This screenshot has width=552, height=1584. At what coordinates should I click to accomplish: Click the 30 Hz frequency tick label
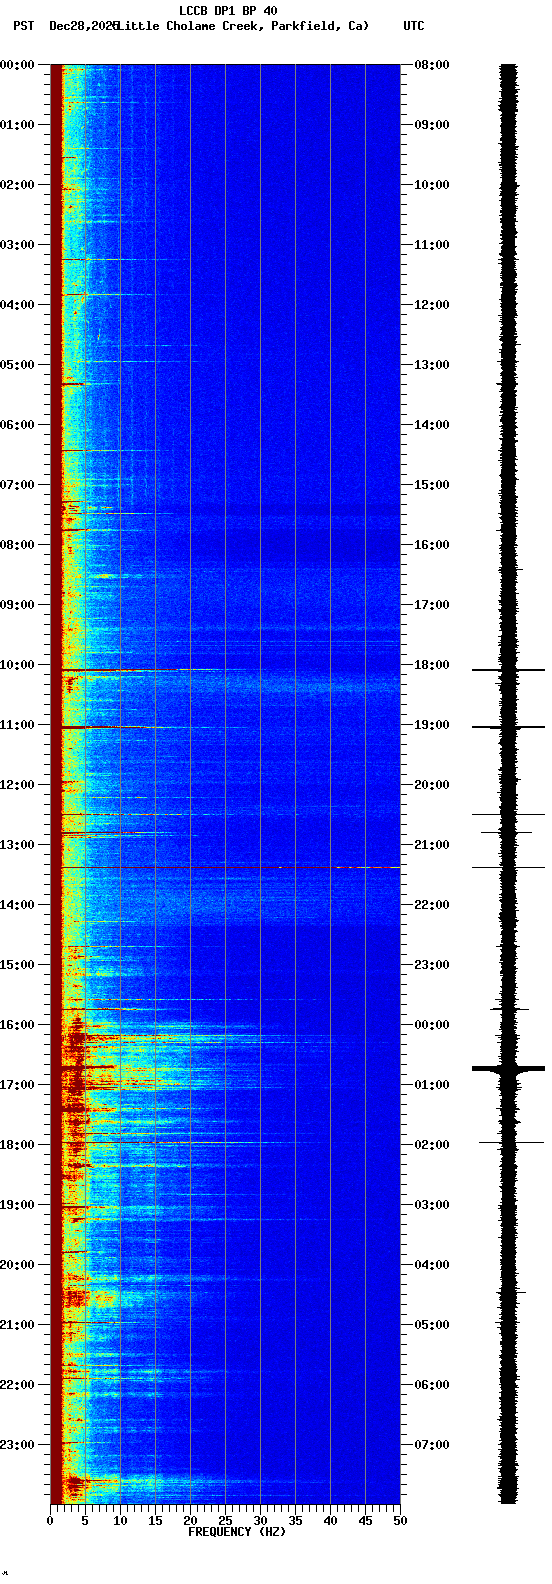tap(260, 1521)
